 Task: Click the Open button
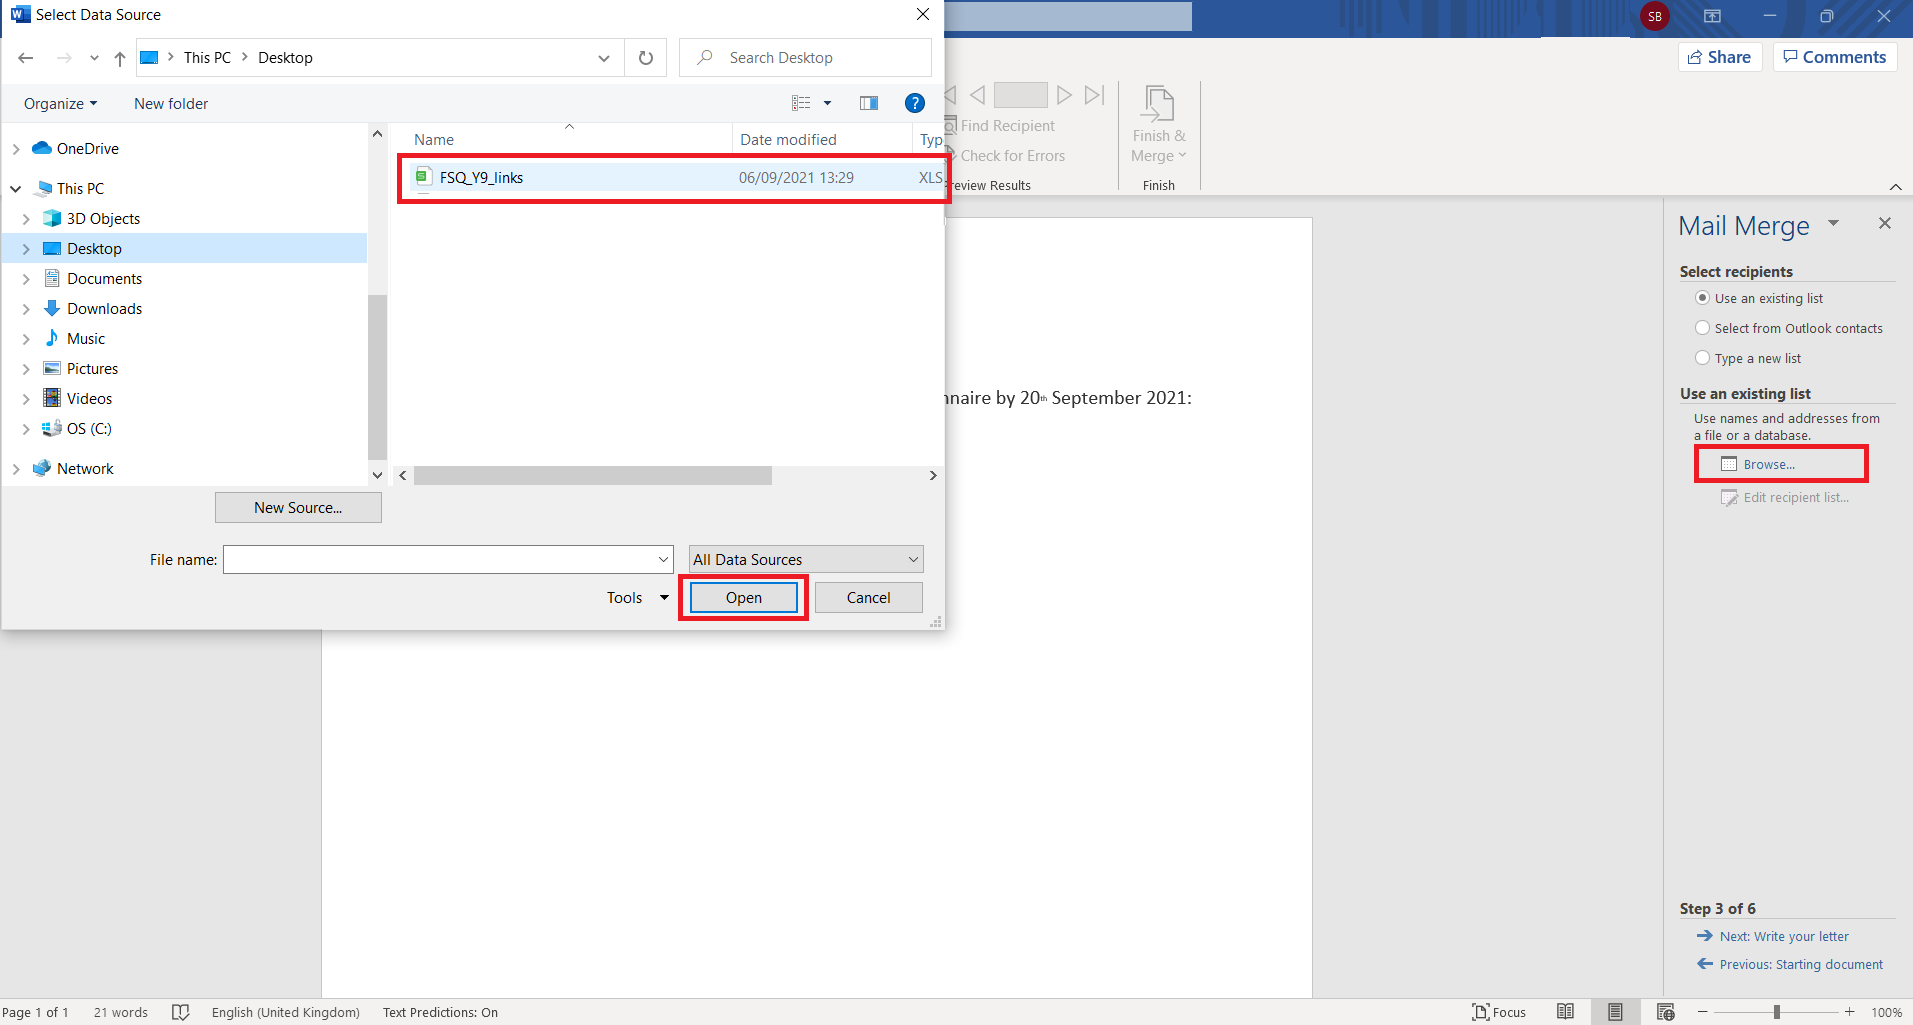click(743, 598)
